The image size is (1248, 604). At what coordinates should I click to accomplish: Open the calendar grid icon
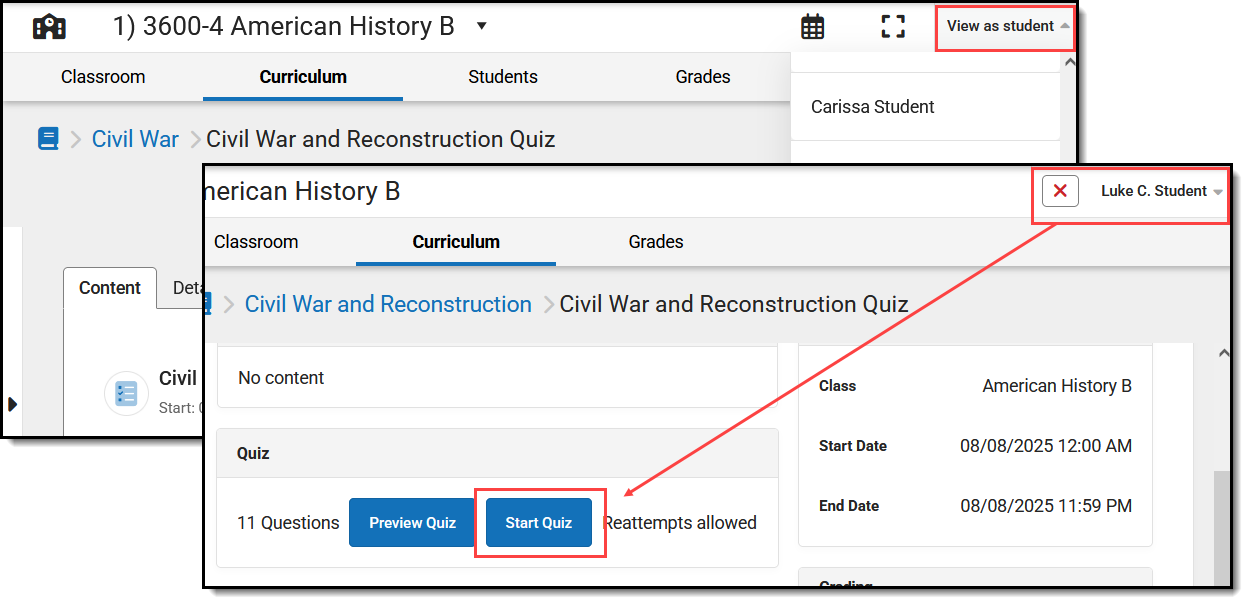pyautogui.click(x=813, y=27)
